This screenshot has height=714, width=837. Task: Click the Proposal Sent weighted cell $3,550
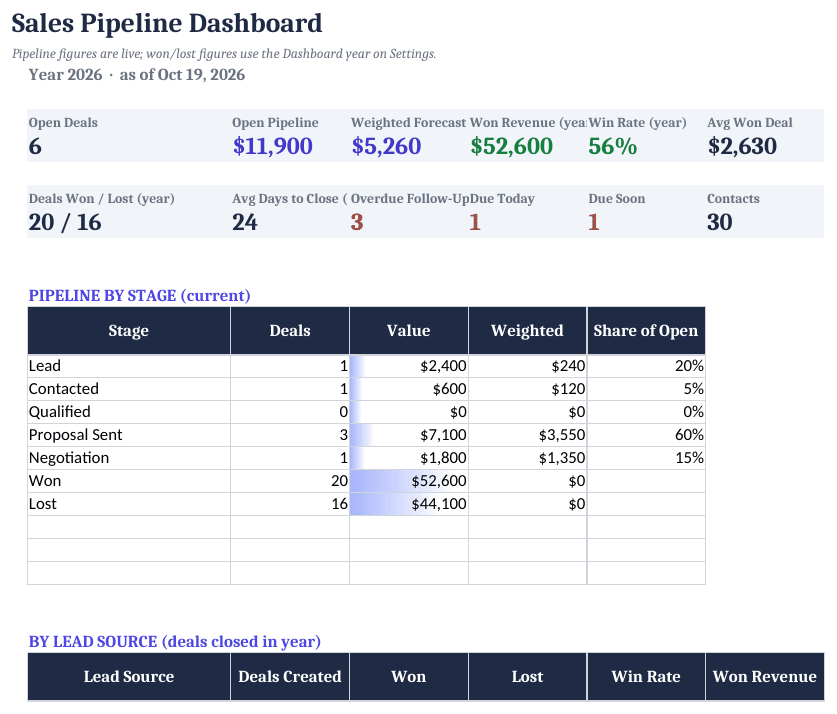point(527,435)
